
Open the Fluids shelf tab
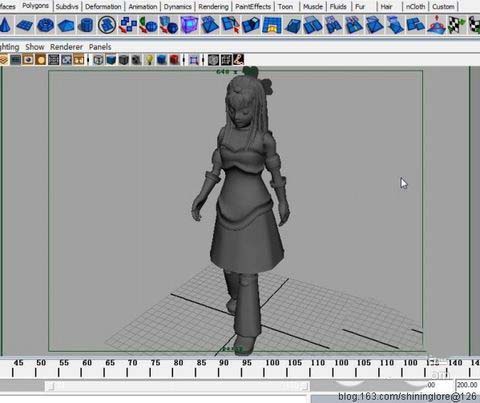(x=338, y=6)
